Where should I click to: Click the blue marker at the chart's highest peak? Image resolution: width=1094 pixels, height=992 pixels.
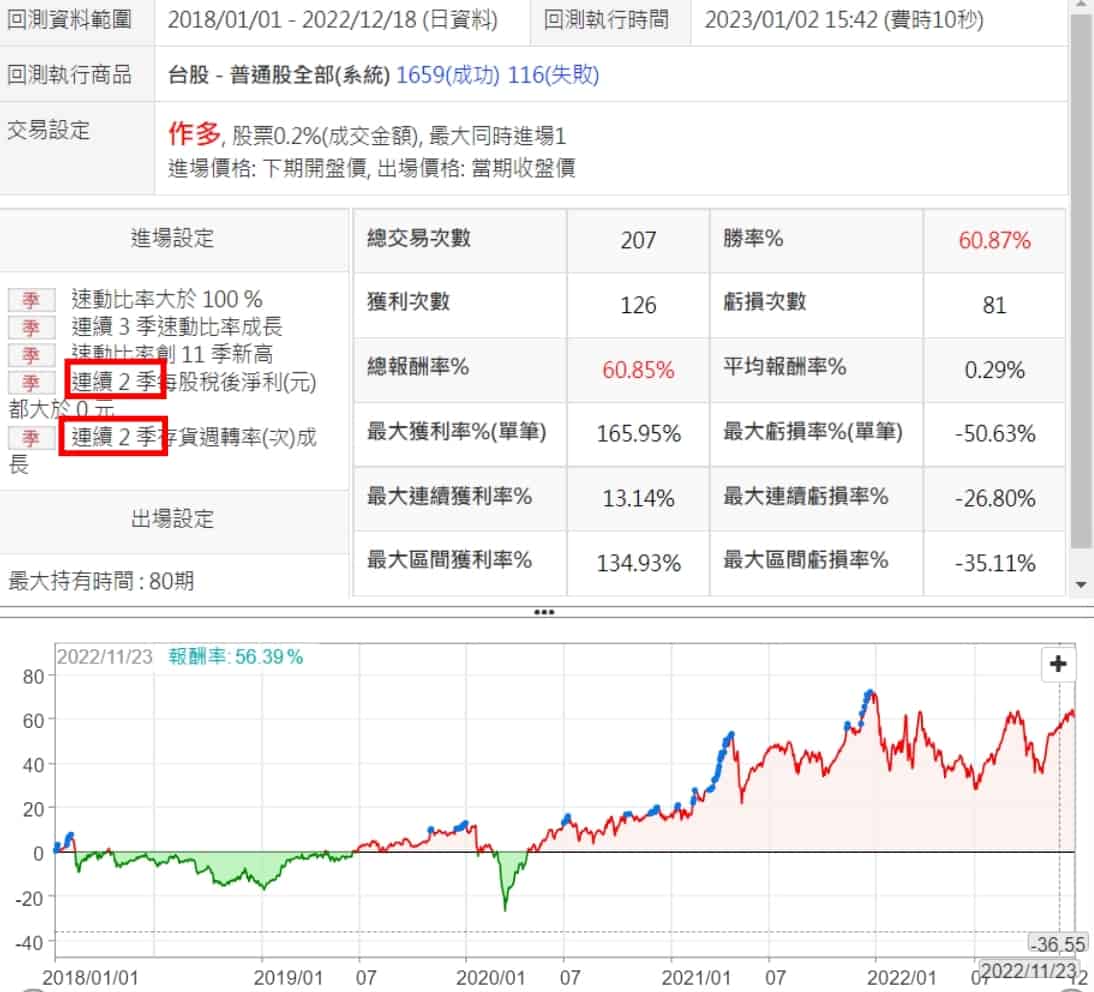[869, 692]
